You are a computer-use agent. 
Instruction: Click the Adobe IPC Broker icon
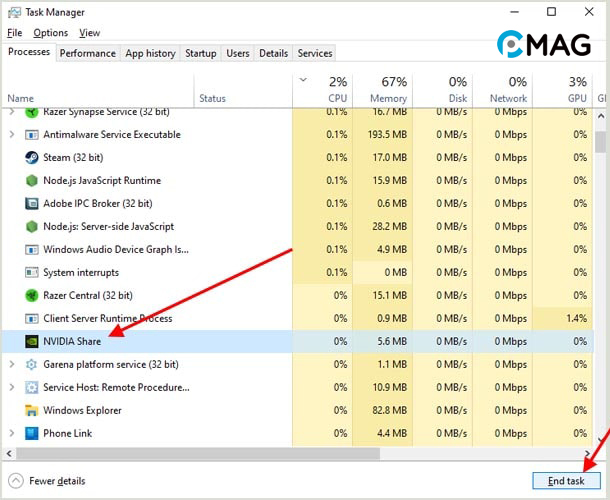32,204
